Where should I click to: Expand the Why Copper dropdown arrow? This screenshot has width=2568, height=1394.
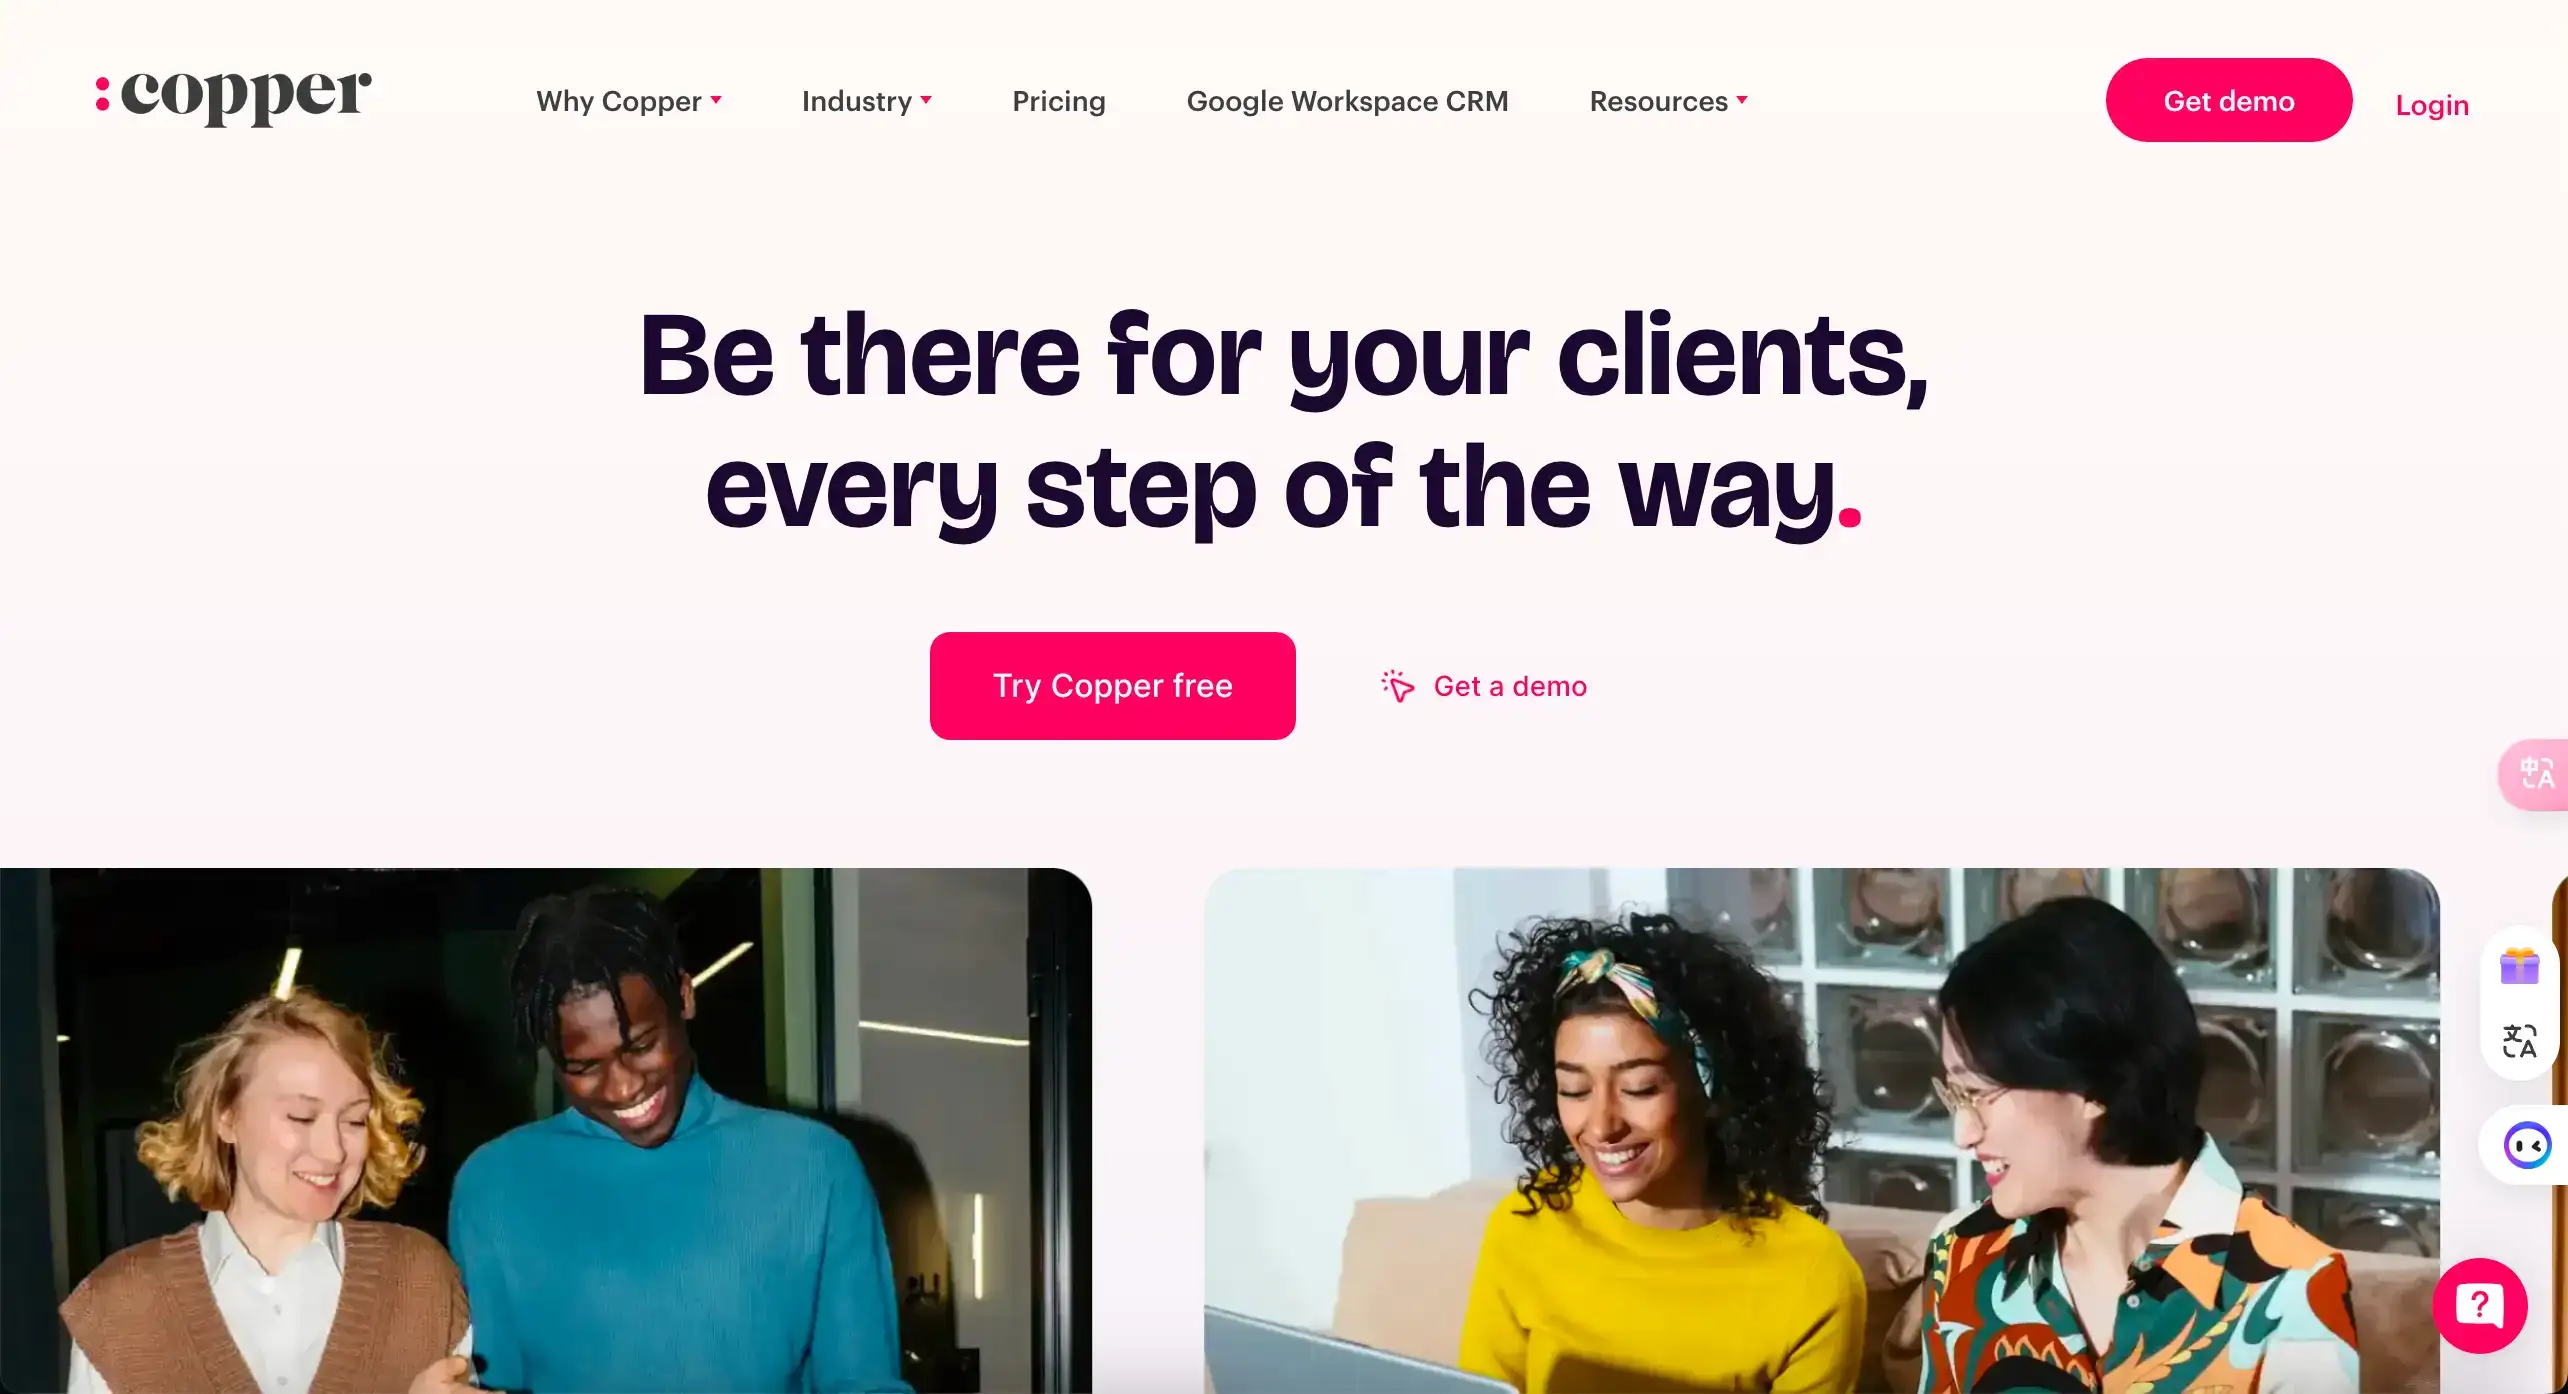(716, 100)
